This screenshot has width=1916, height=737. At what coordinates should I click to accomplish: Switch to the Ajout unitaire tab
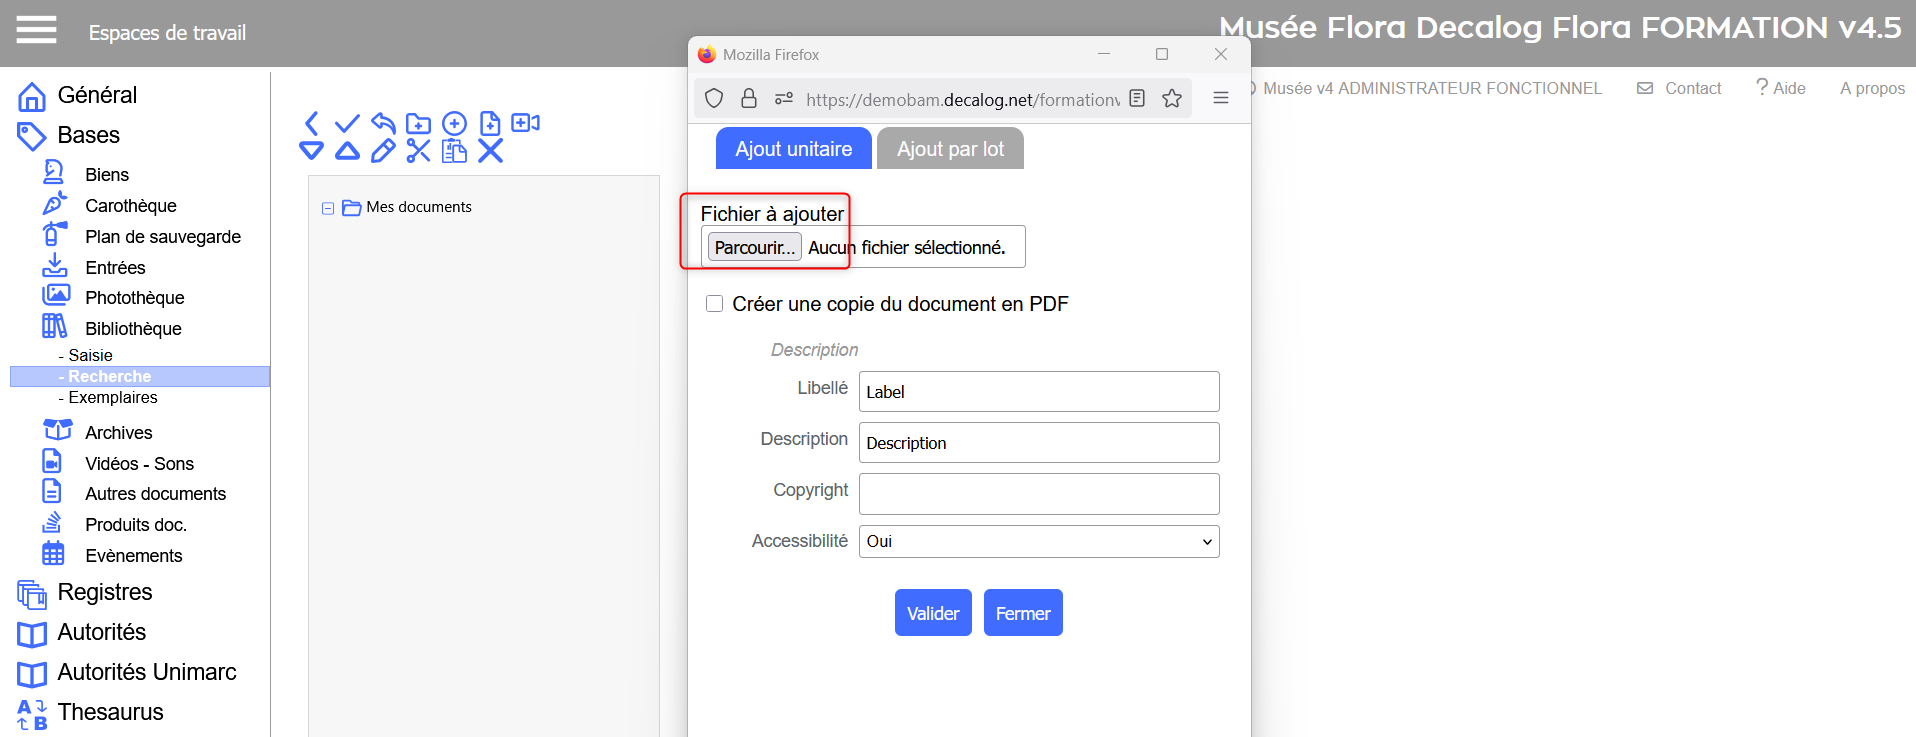coord(794,148)
